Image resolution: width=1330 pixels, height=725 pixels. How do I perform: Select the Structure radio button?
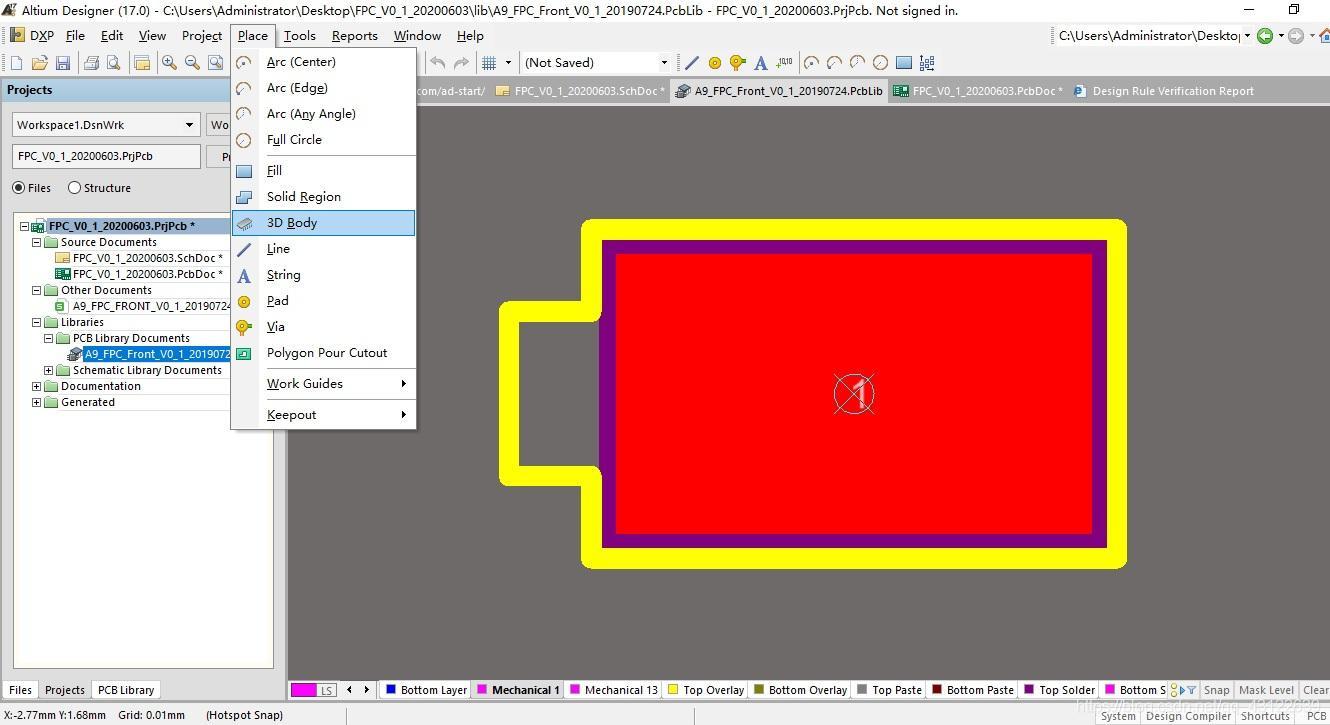coord(74,188)
